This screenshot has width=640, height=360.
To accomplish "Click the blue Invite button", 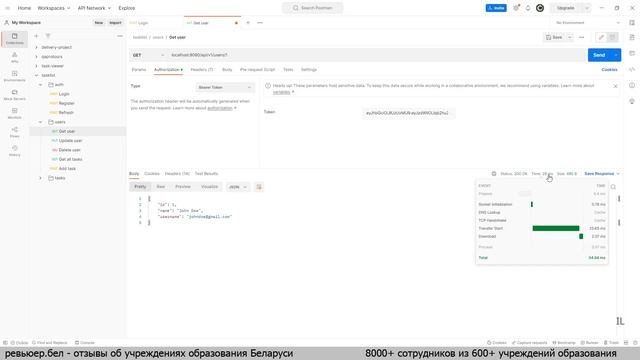I will click(496, 8).
